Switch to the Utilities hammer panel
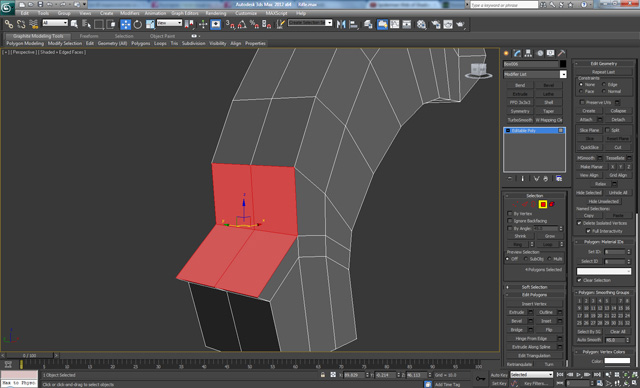 [x=562, y=53]
